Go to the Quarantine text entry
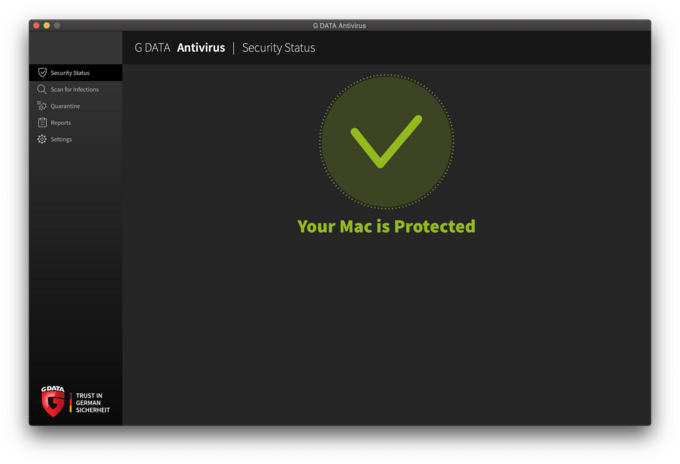Image resolution: width=680 pixels, height=464 pixels. tap(65, 106)
